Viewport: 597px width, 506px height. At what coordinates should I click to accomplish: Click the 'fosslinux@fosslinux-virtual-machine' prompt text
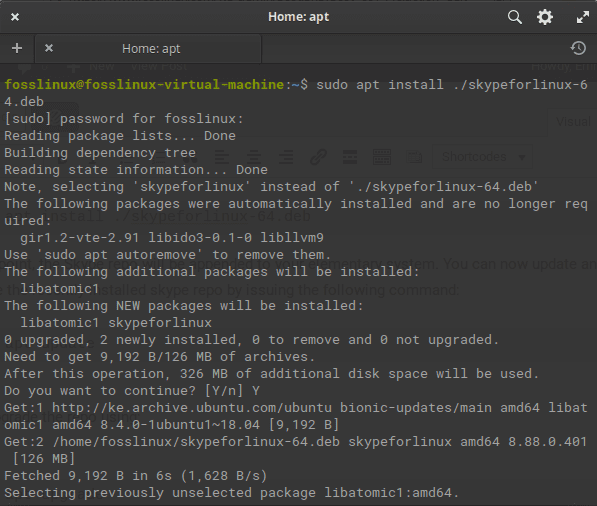coord(144,85)
